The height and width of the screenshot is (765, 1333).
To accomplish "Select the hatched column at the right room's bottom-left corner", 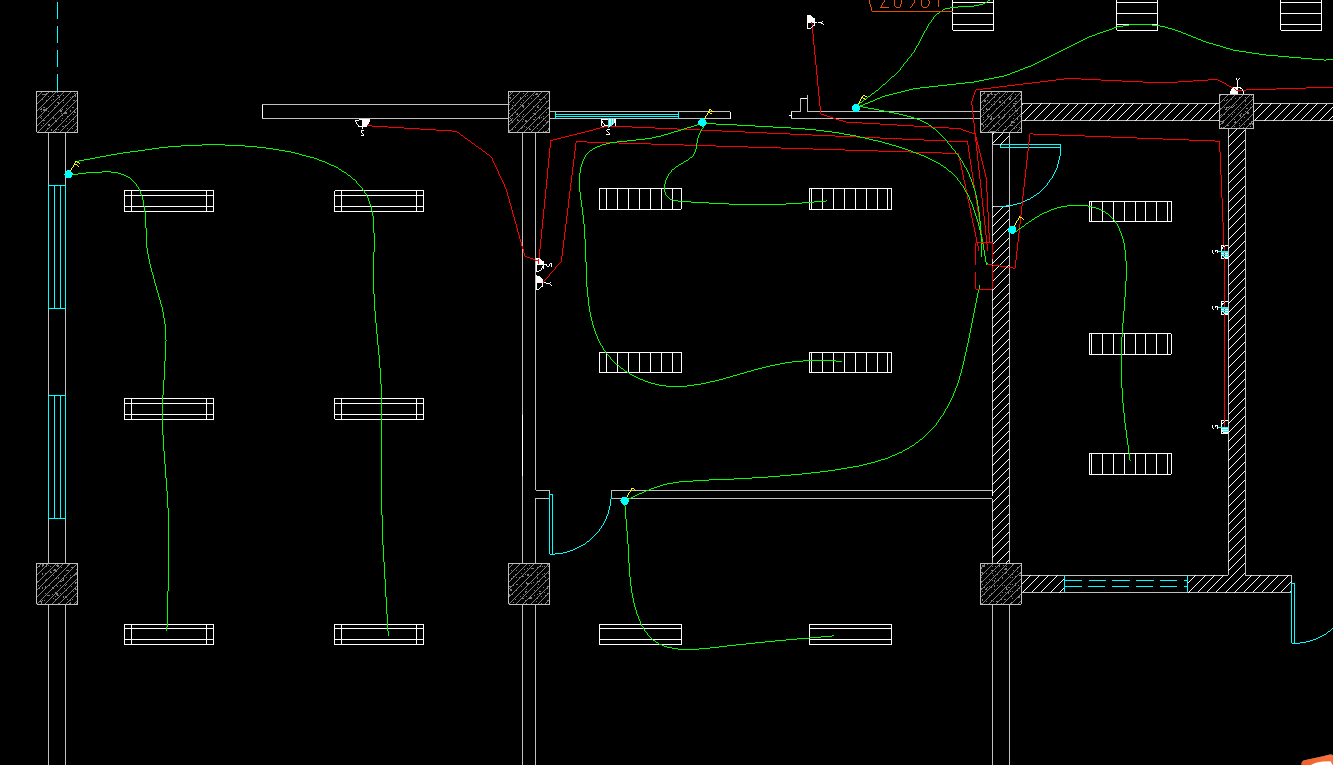I will [x=1000, y=584].
